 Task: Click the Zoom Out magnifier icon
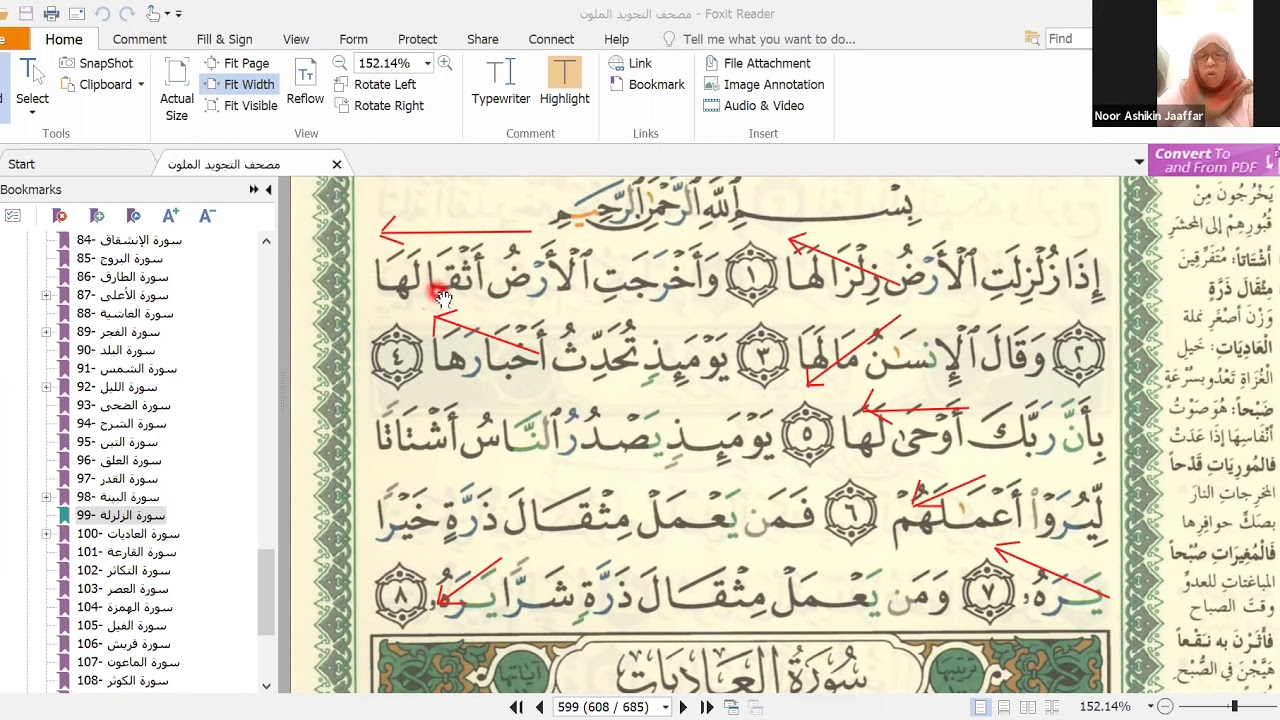pyautogui.click(x=340, y=63)
